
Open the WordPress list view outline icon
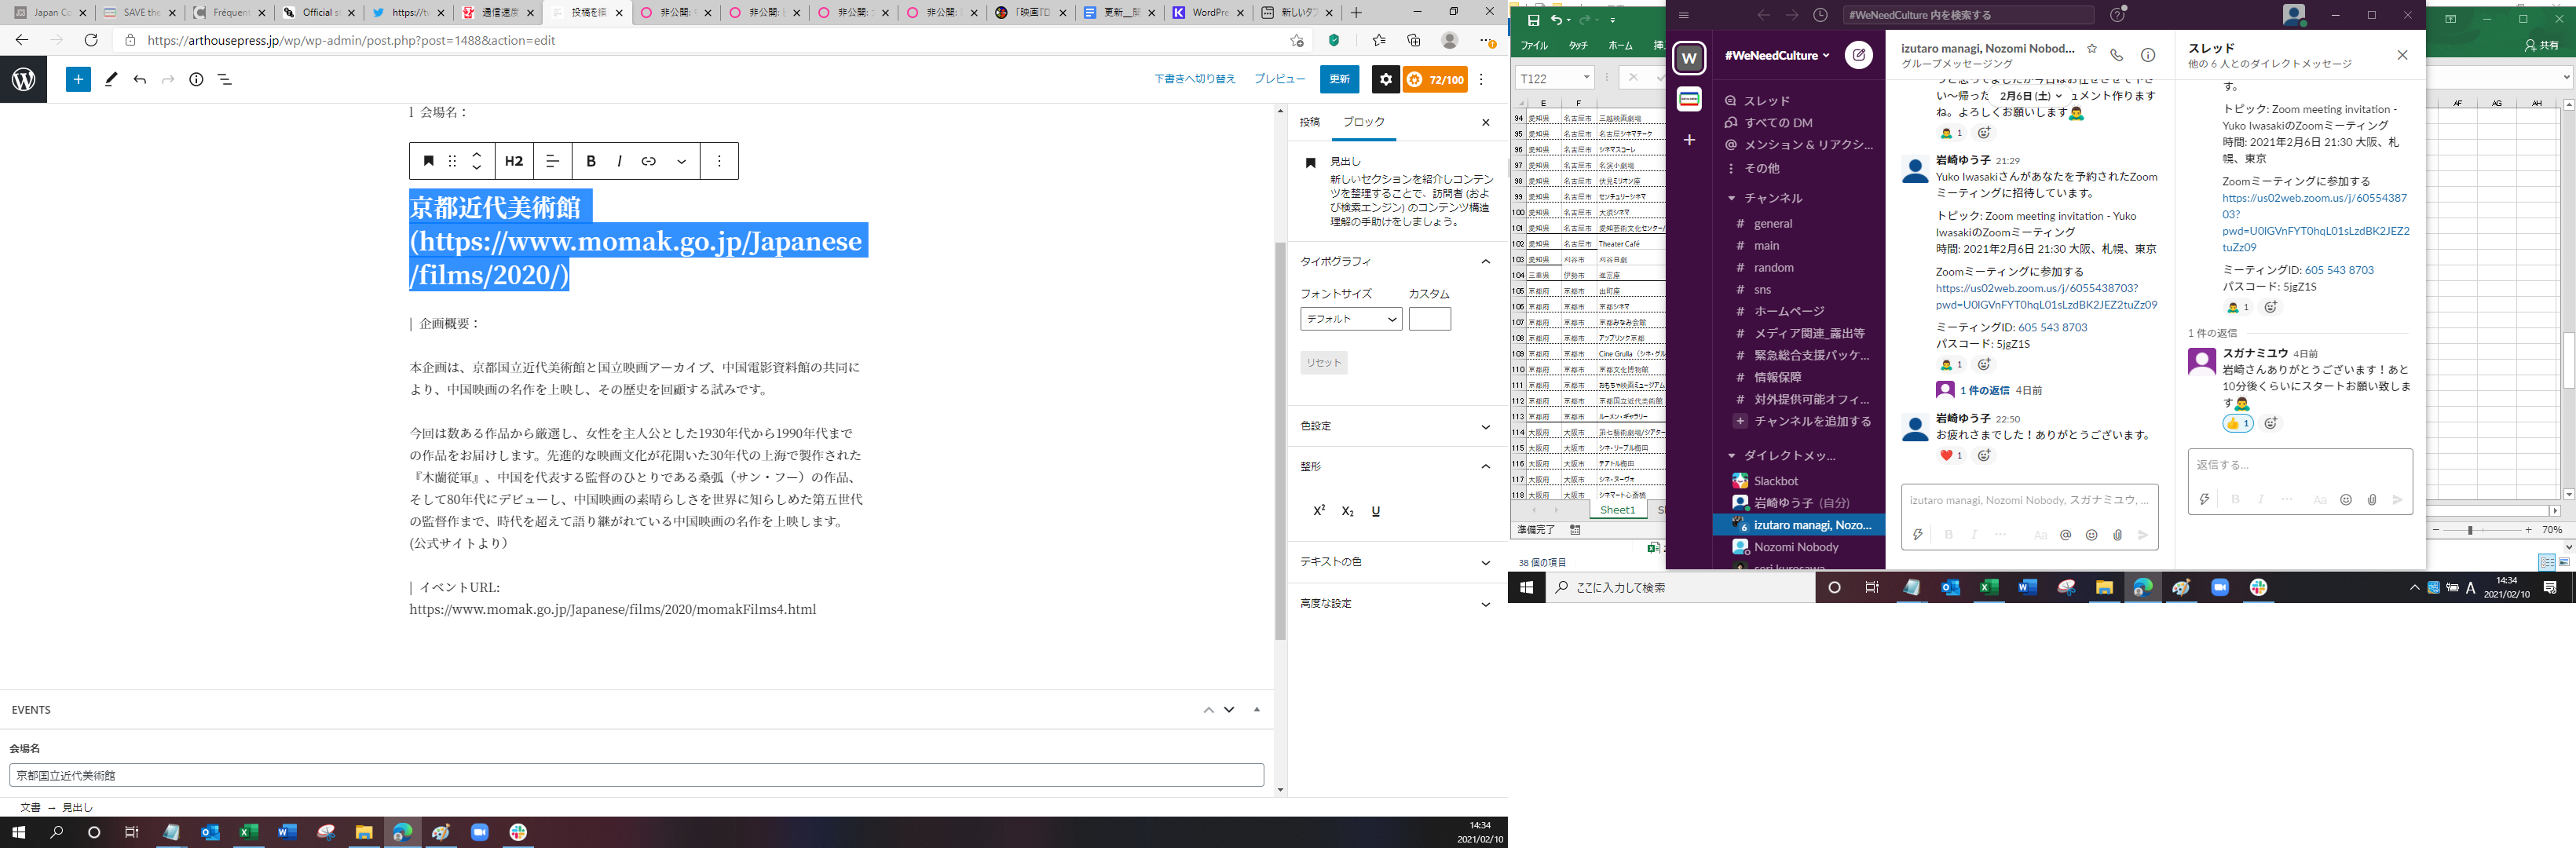(225, 79)
